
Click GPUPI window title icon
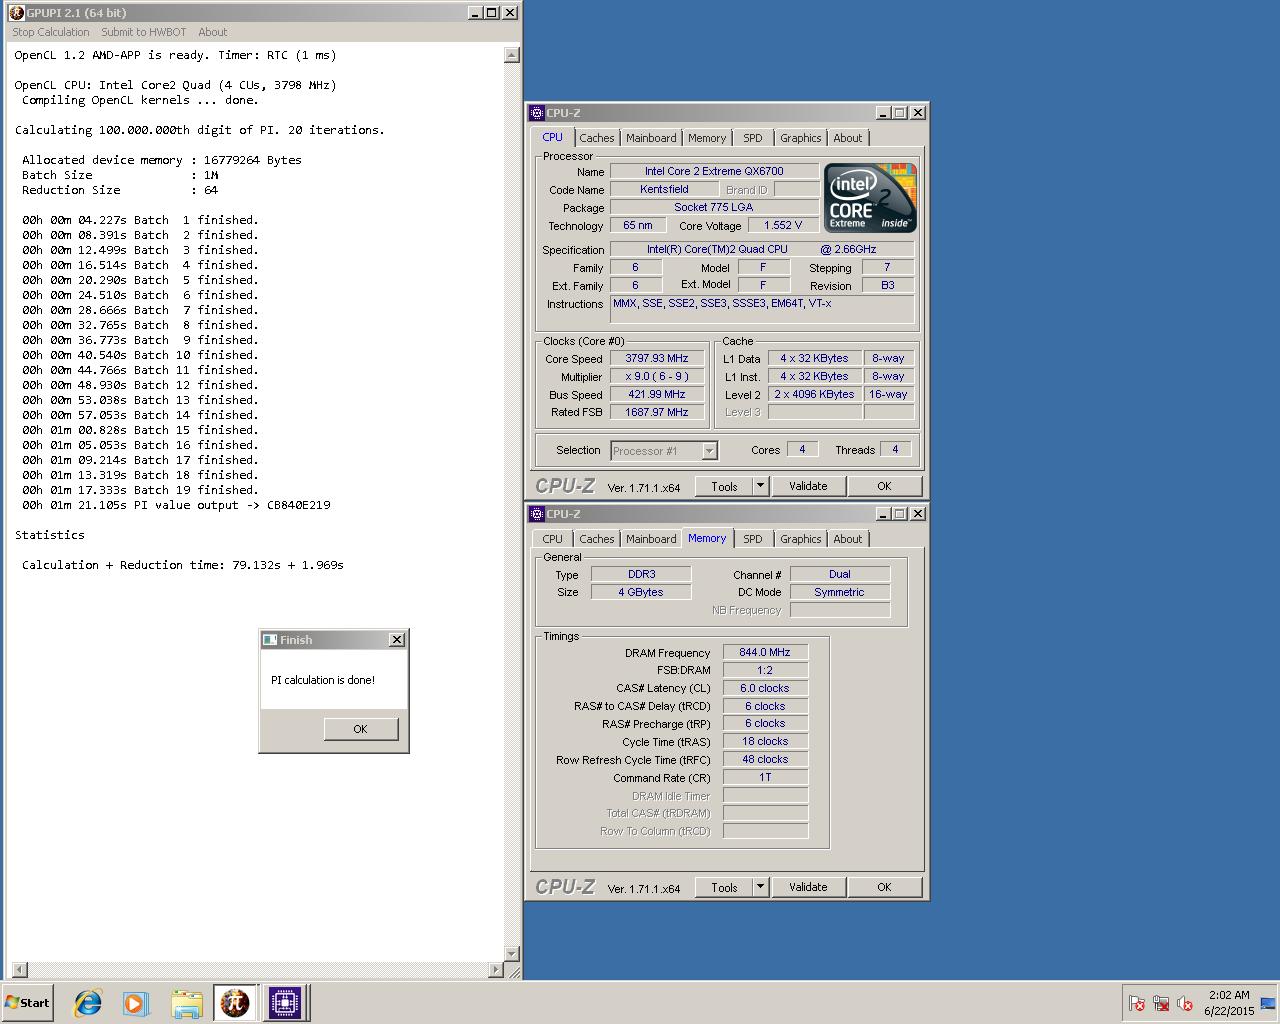coord(16,12)
